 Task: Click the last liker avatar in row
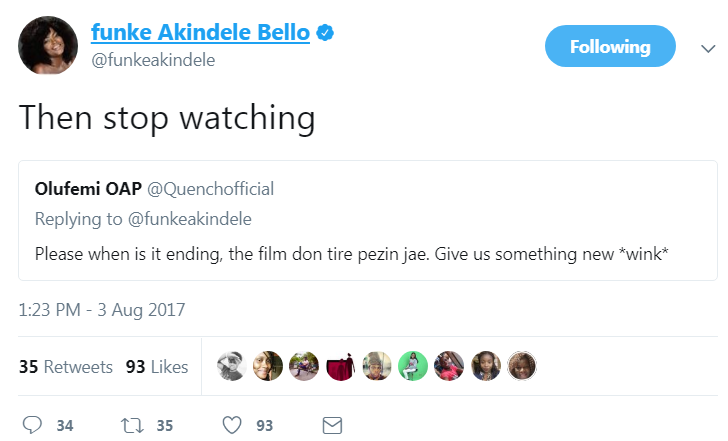(522, 367)
